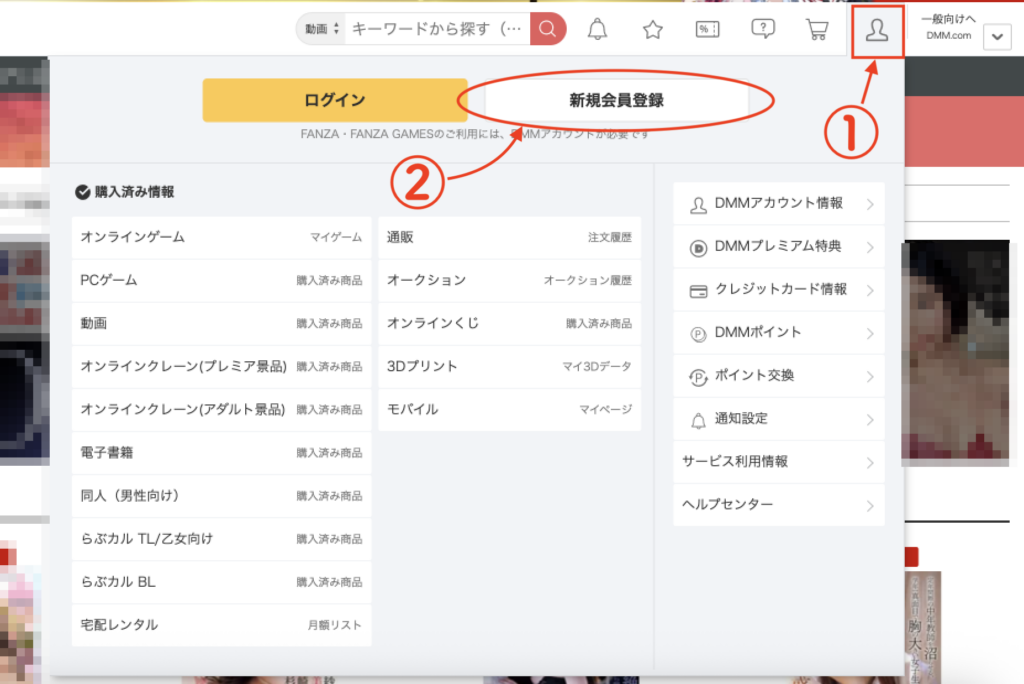
Task: Click the 新規会員登録 button
Action: (616, 100)
